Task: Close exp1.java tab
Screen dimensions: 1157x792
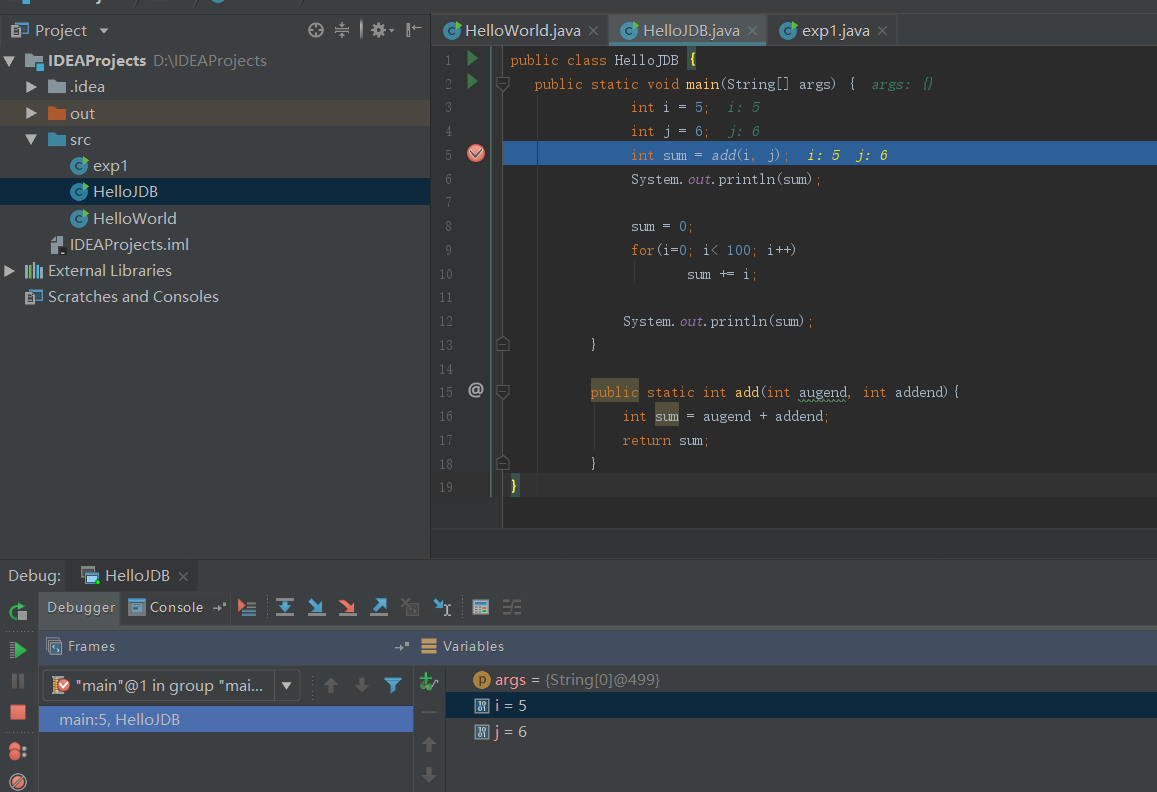Action: 882,31
